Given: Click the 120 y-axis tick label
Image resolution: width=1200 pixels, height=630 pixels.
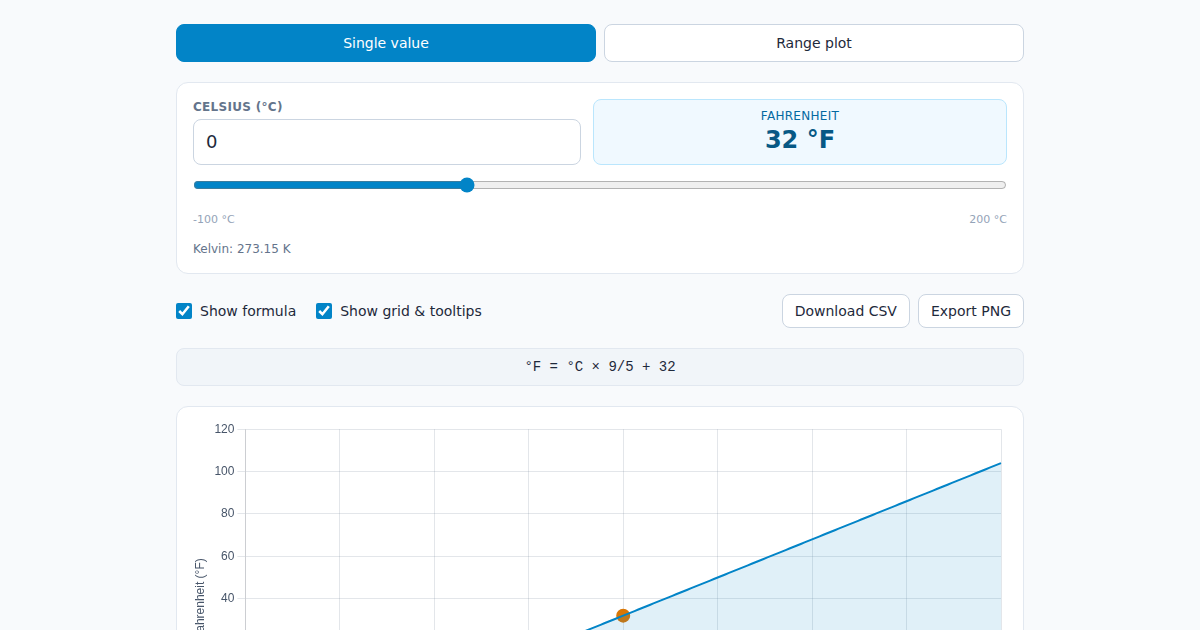Looking at the screenshot, I should coord(224,429).
